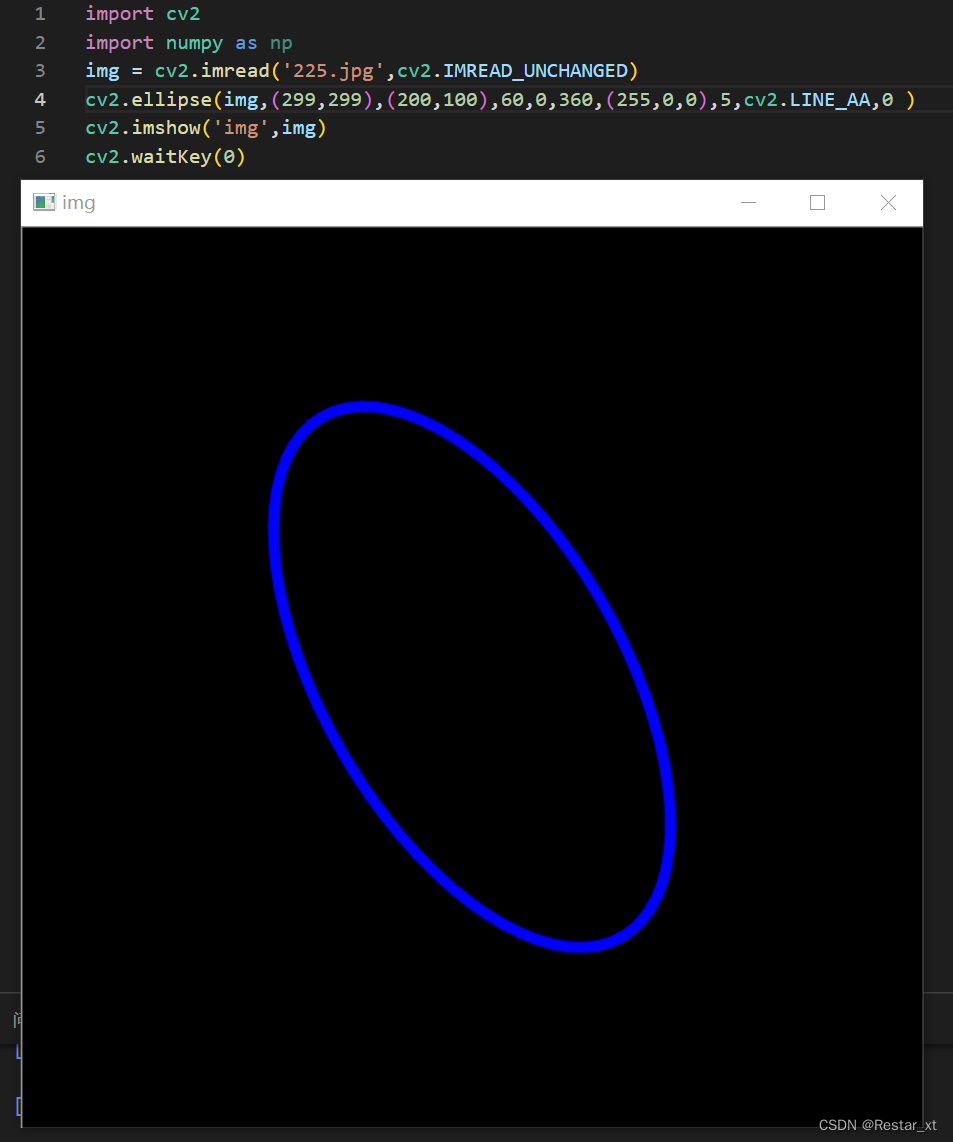The image size is (953, 1142).
Task: Click the '225.jpg' string on line 3
Action: pos(333,71)
